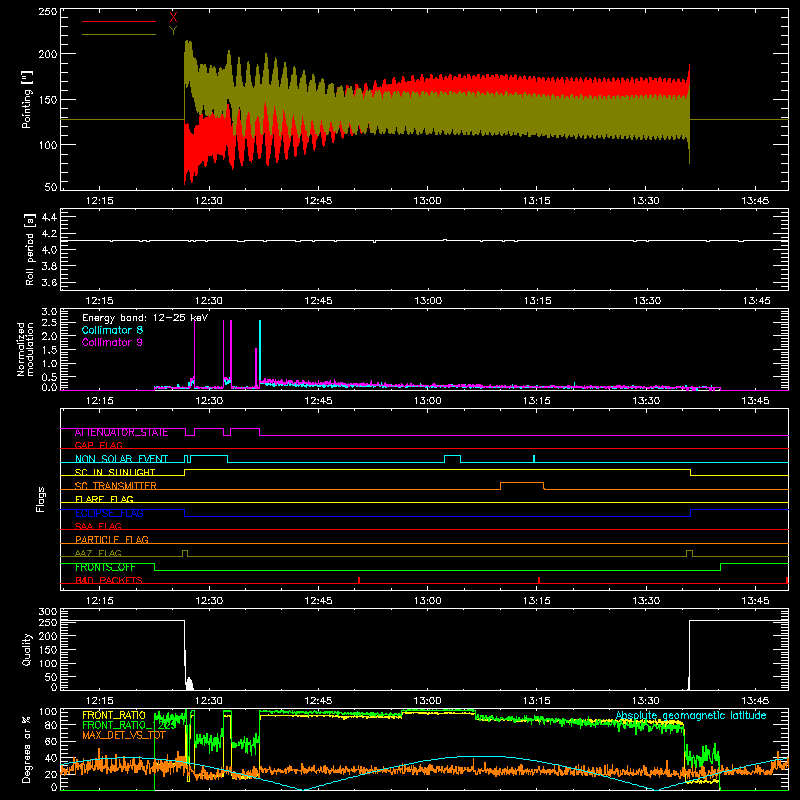Select the cyan 'Collimator 8' legend entry
The height and width of the screenshot is (800, 800).
click(x=112, y=330)
